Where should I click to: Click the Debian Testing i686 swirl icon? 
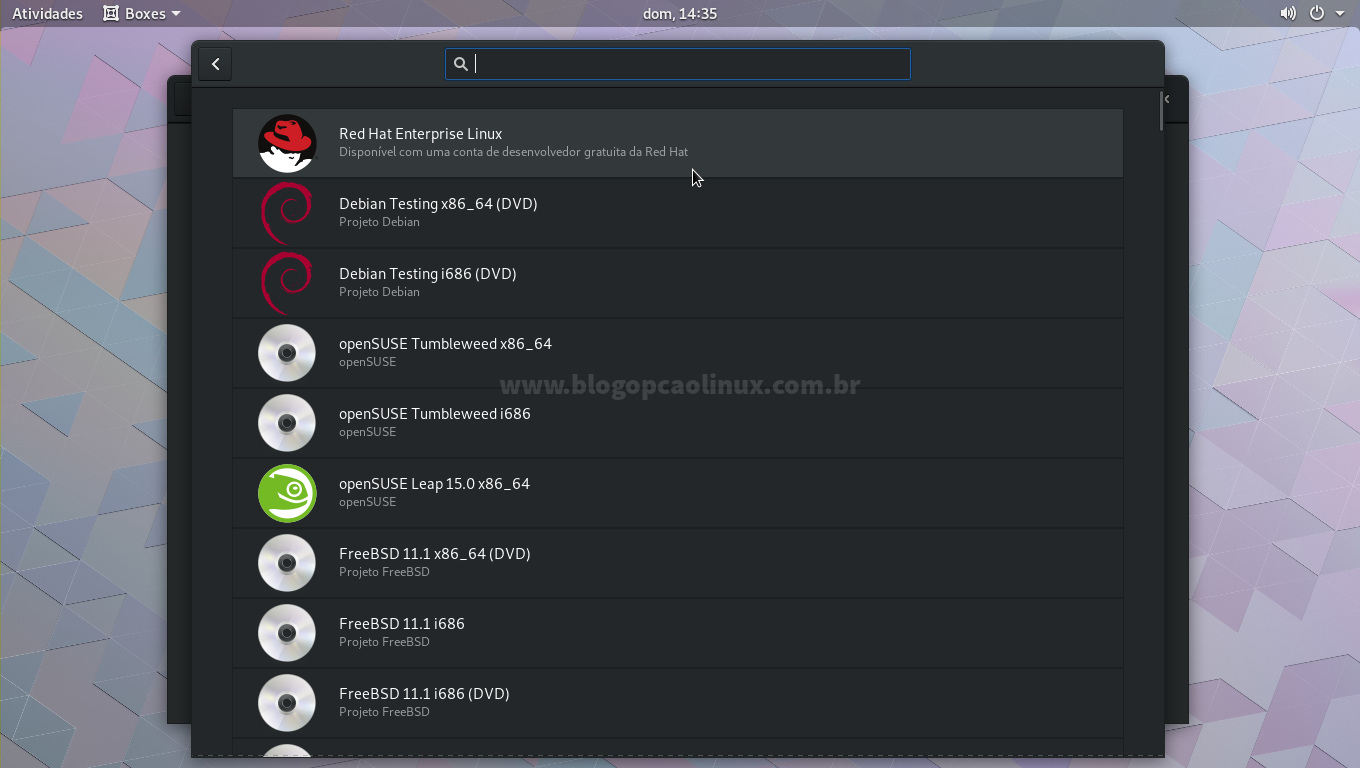click(x=287, y=283)
